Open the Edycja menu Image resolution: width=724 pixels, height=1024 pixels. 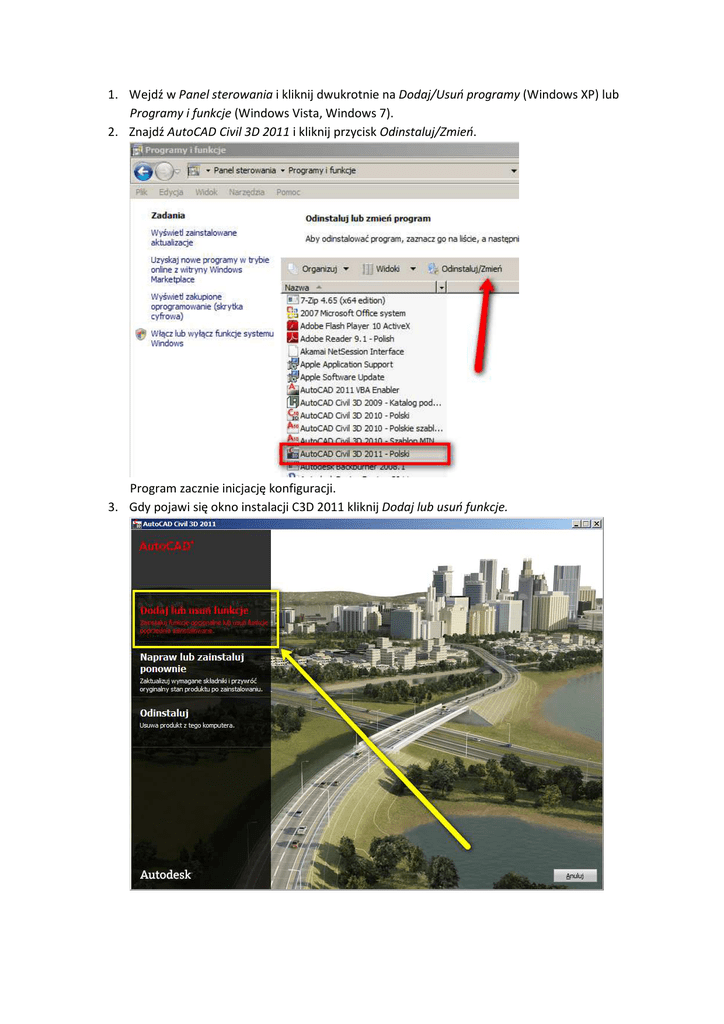(x=173, y=192)
